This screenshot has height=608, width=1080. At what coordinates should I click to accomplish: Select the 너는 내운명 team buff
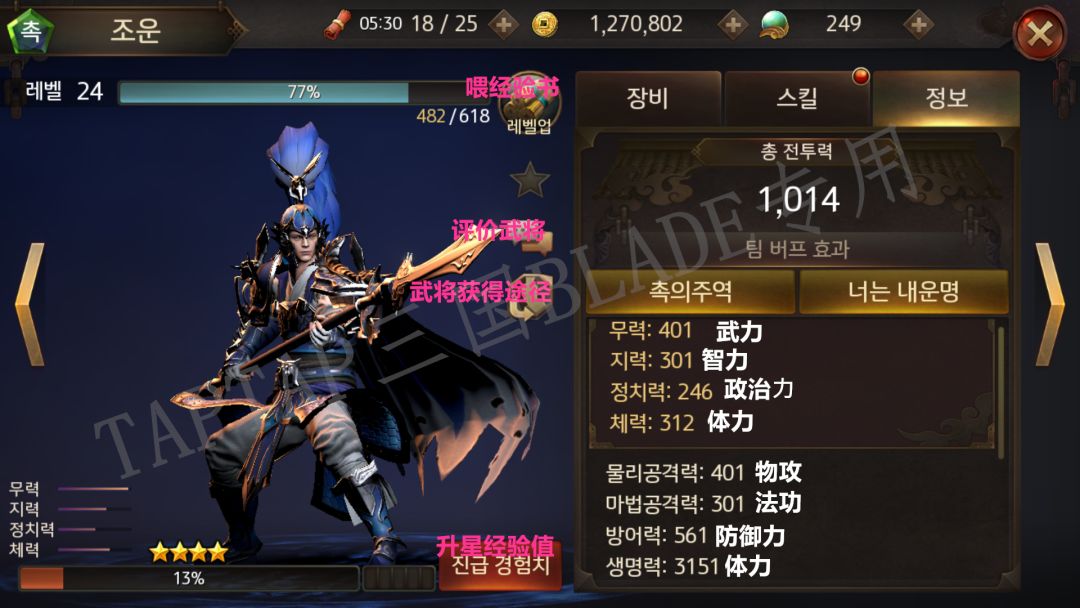[904, 291]
